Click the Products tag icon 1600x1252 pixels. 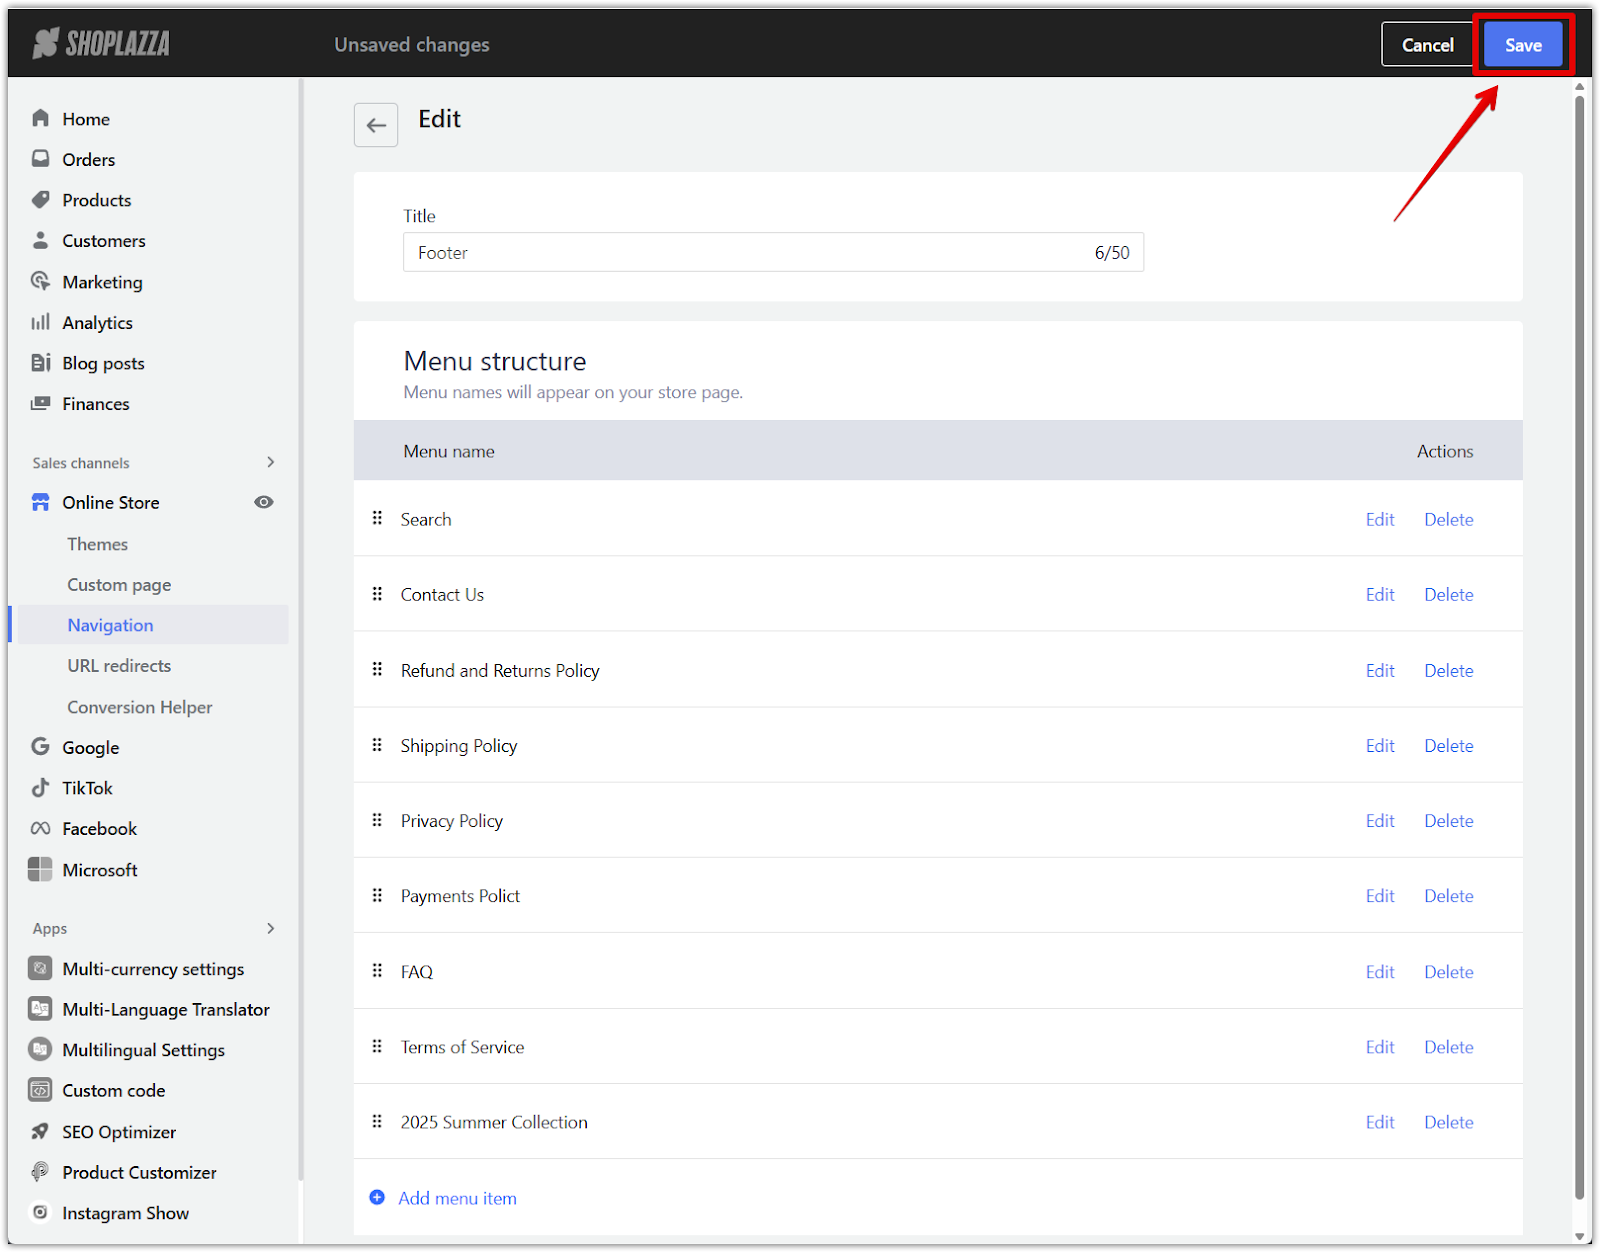[x=40, y=199]
